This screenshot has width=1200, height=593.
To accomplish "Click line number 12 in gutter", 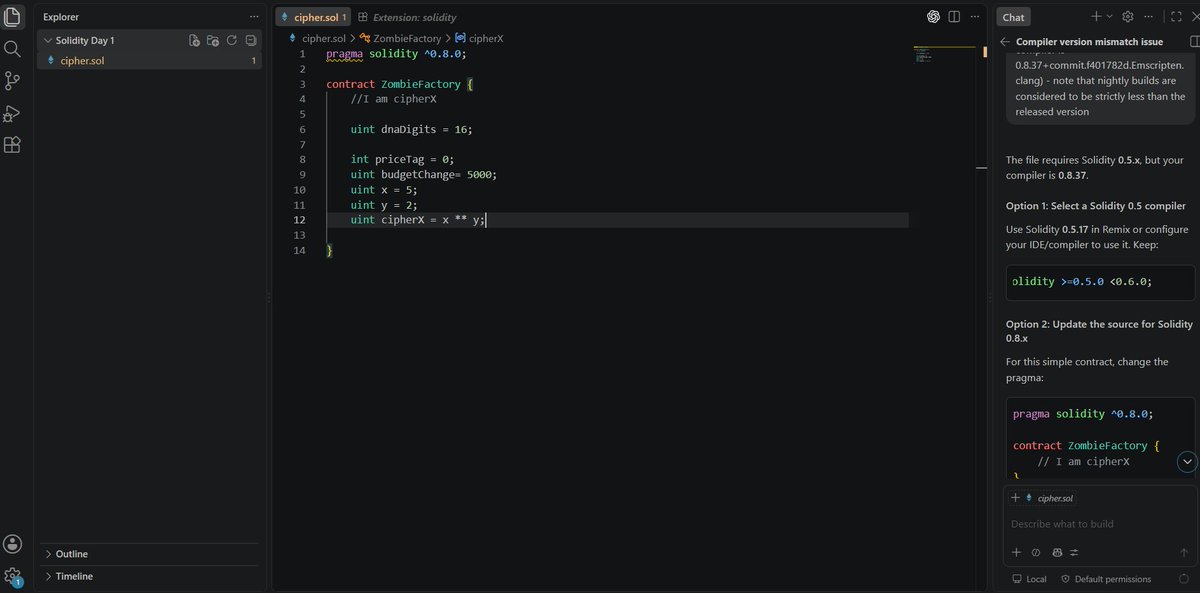I will pyautogui.click(x=299, y=220).
